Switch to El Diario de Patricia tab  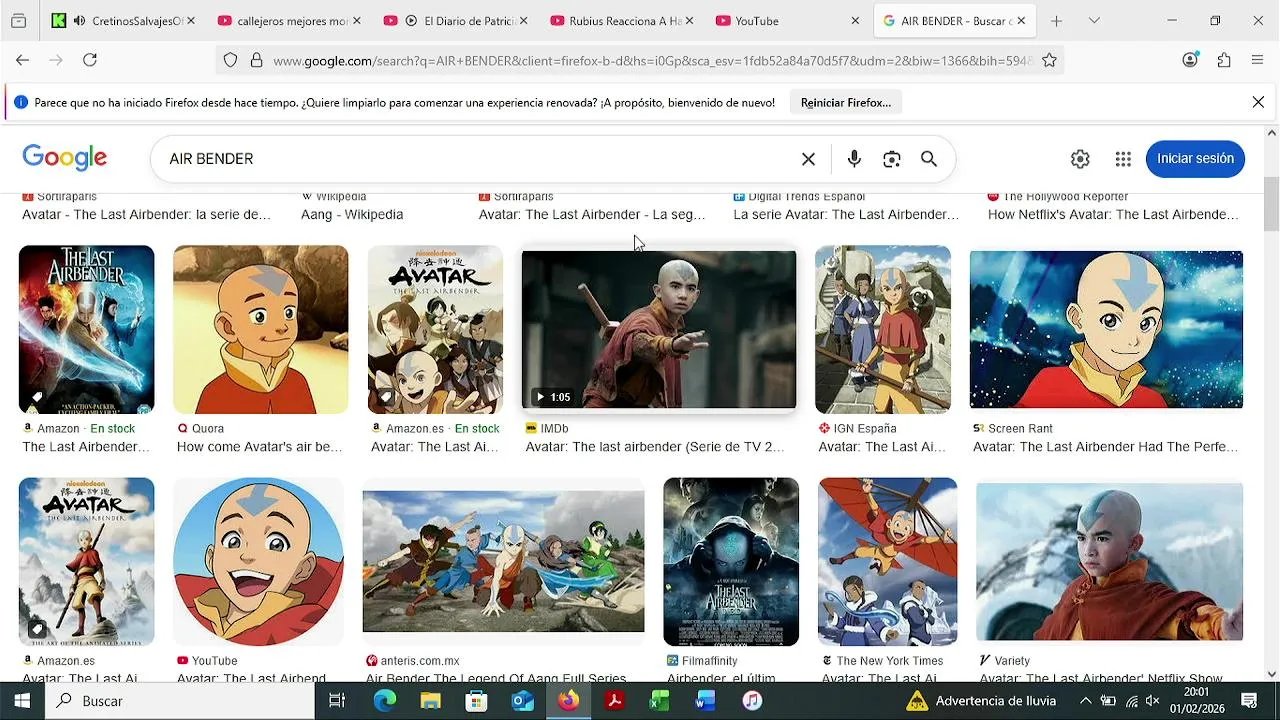coord(456,21)
